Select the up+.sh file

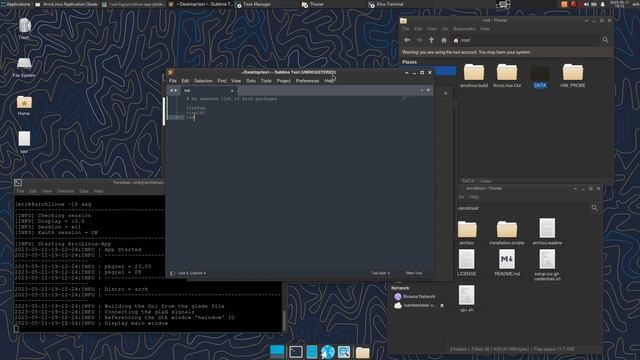(x=467, y=298)
